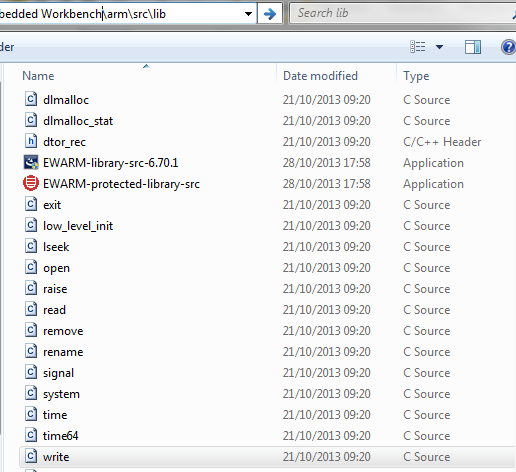Expand the address bar history dropdown
Screen dimensions: 516x472
[248, 14]
